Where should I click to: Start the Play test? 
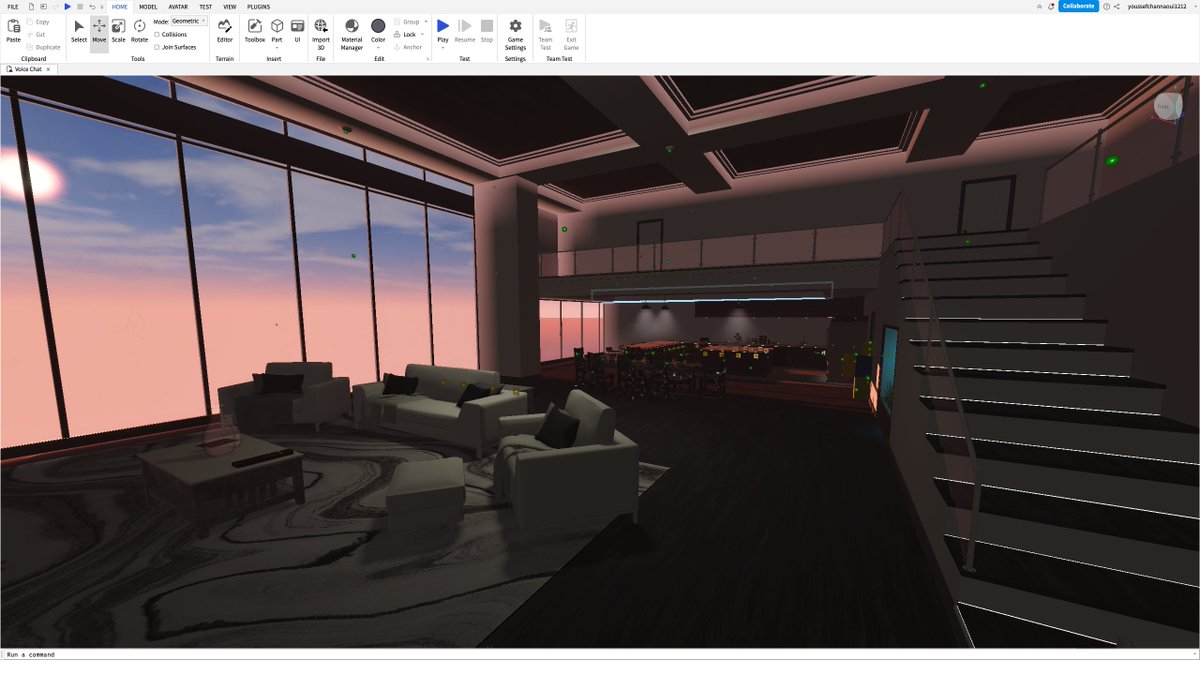click(x=443, y=26)
